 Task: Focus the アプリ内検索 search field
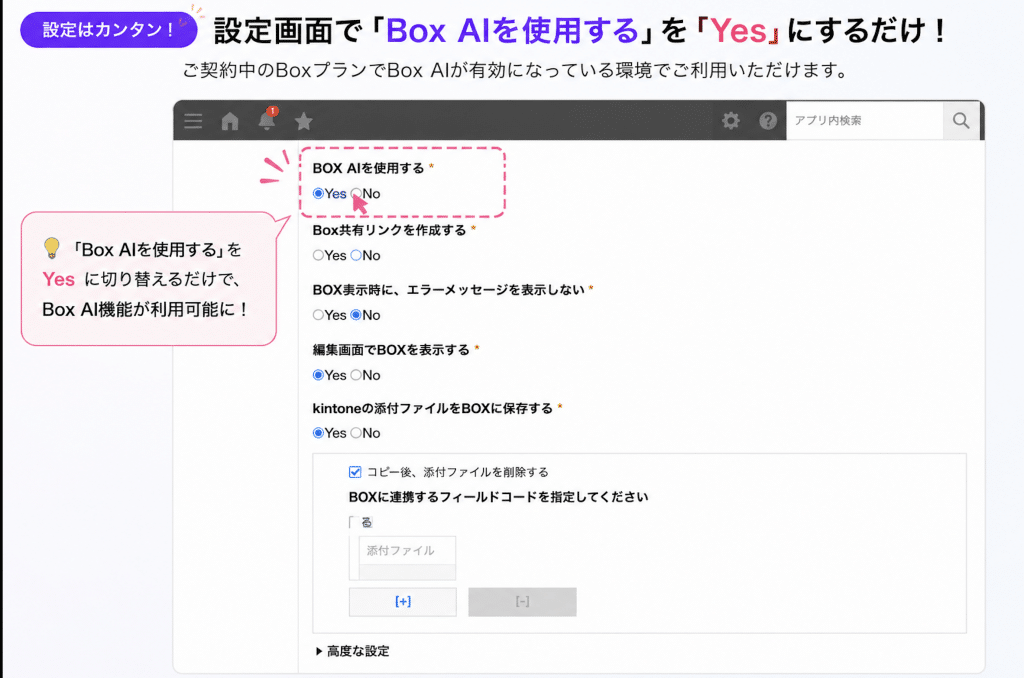(865, 120)
